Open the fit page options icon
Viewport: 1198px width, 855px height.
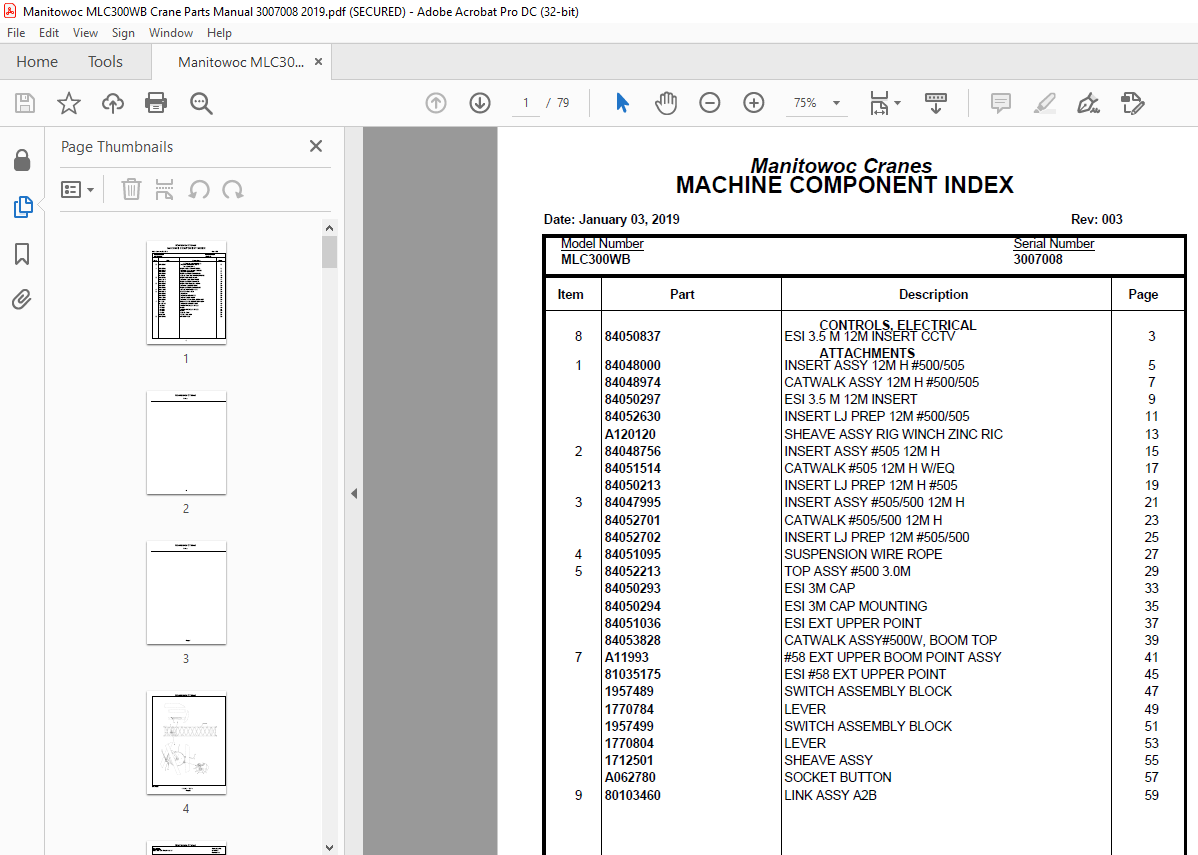coord(879,103)
